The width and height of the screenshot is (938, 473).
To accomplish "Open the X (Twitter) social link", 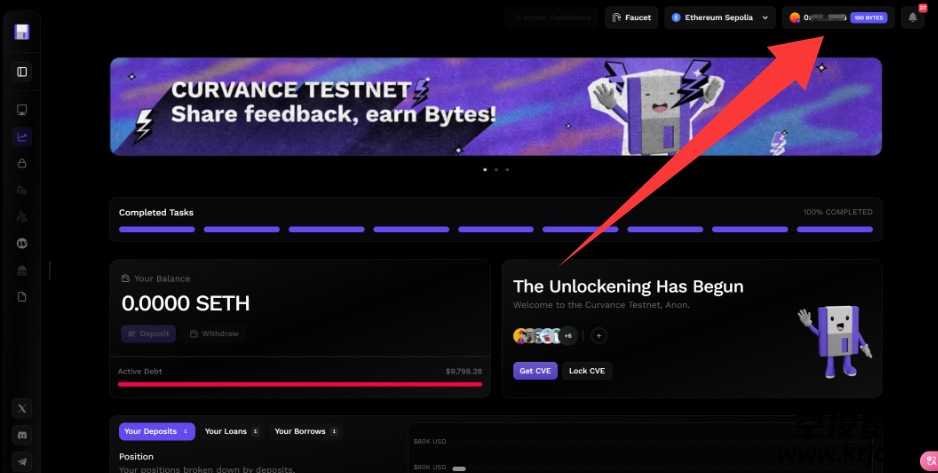I will click(x=22, y=408).
